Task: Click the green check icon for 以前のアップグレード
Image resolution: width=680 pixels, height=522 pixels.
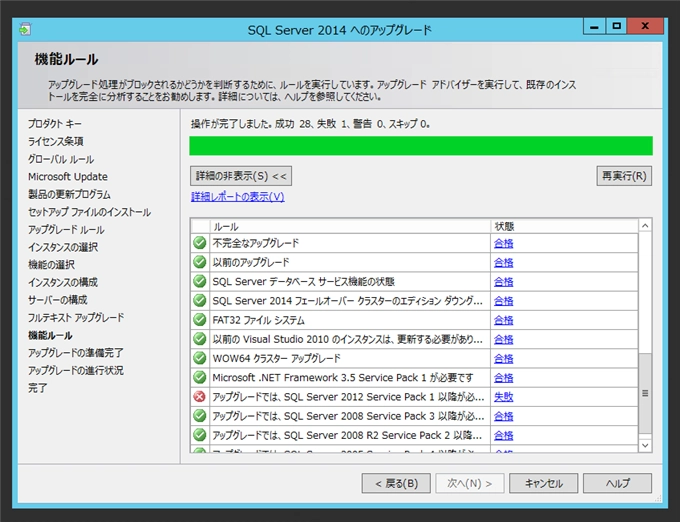Action: (x=199, y=262)
